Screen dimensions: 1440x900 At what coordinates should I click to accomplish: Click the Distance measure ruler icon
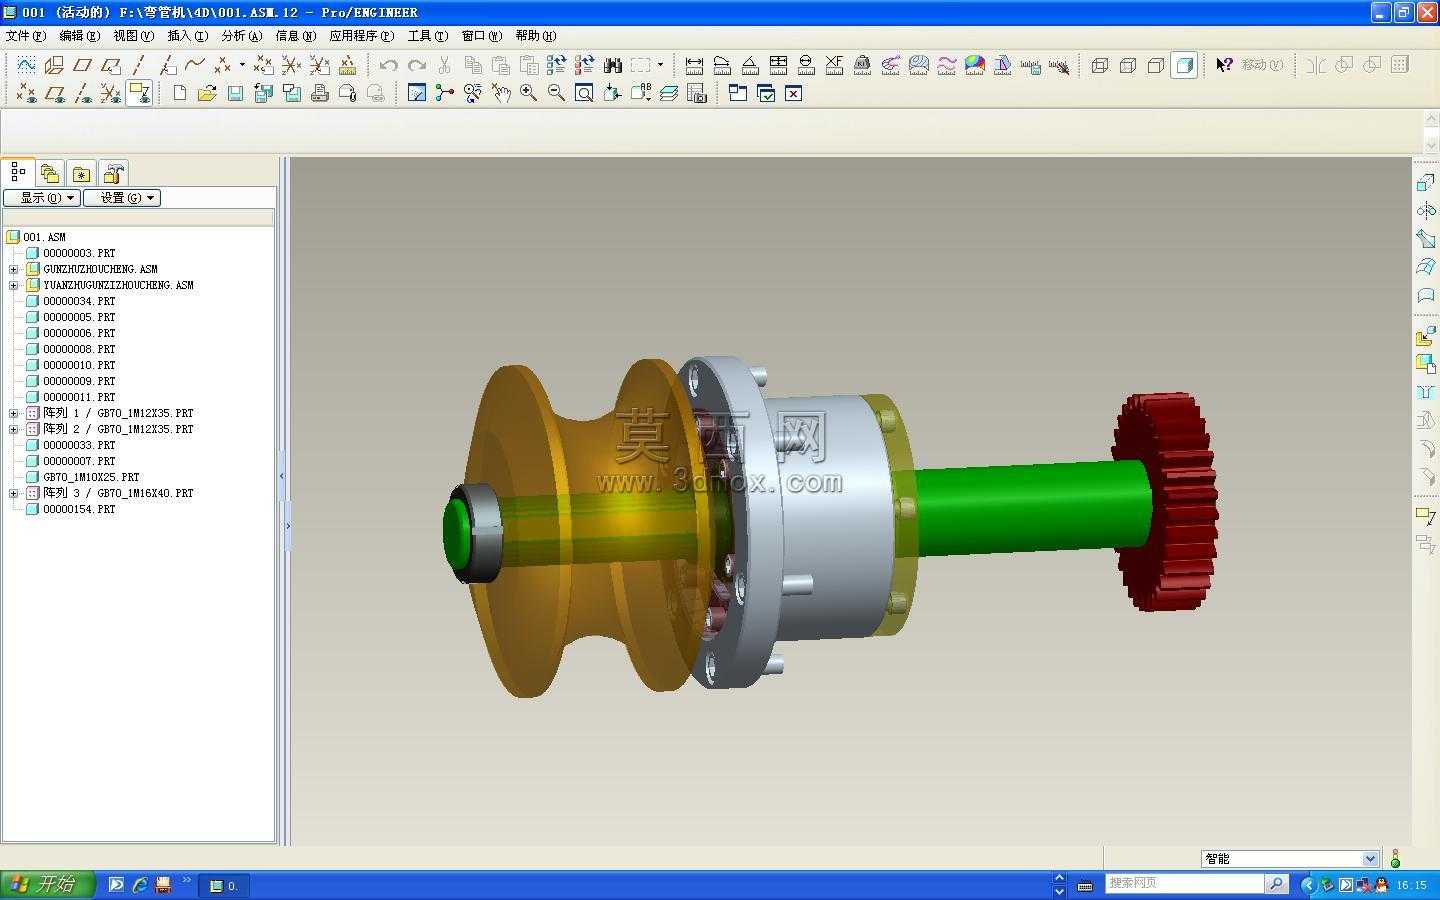(x=694, y=65)
